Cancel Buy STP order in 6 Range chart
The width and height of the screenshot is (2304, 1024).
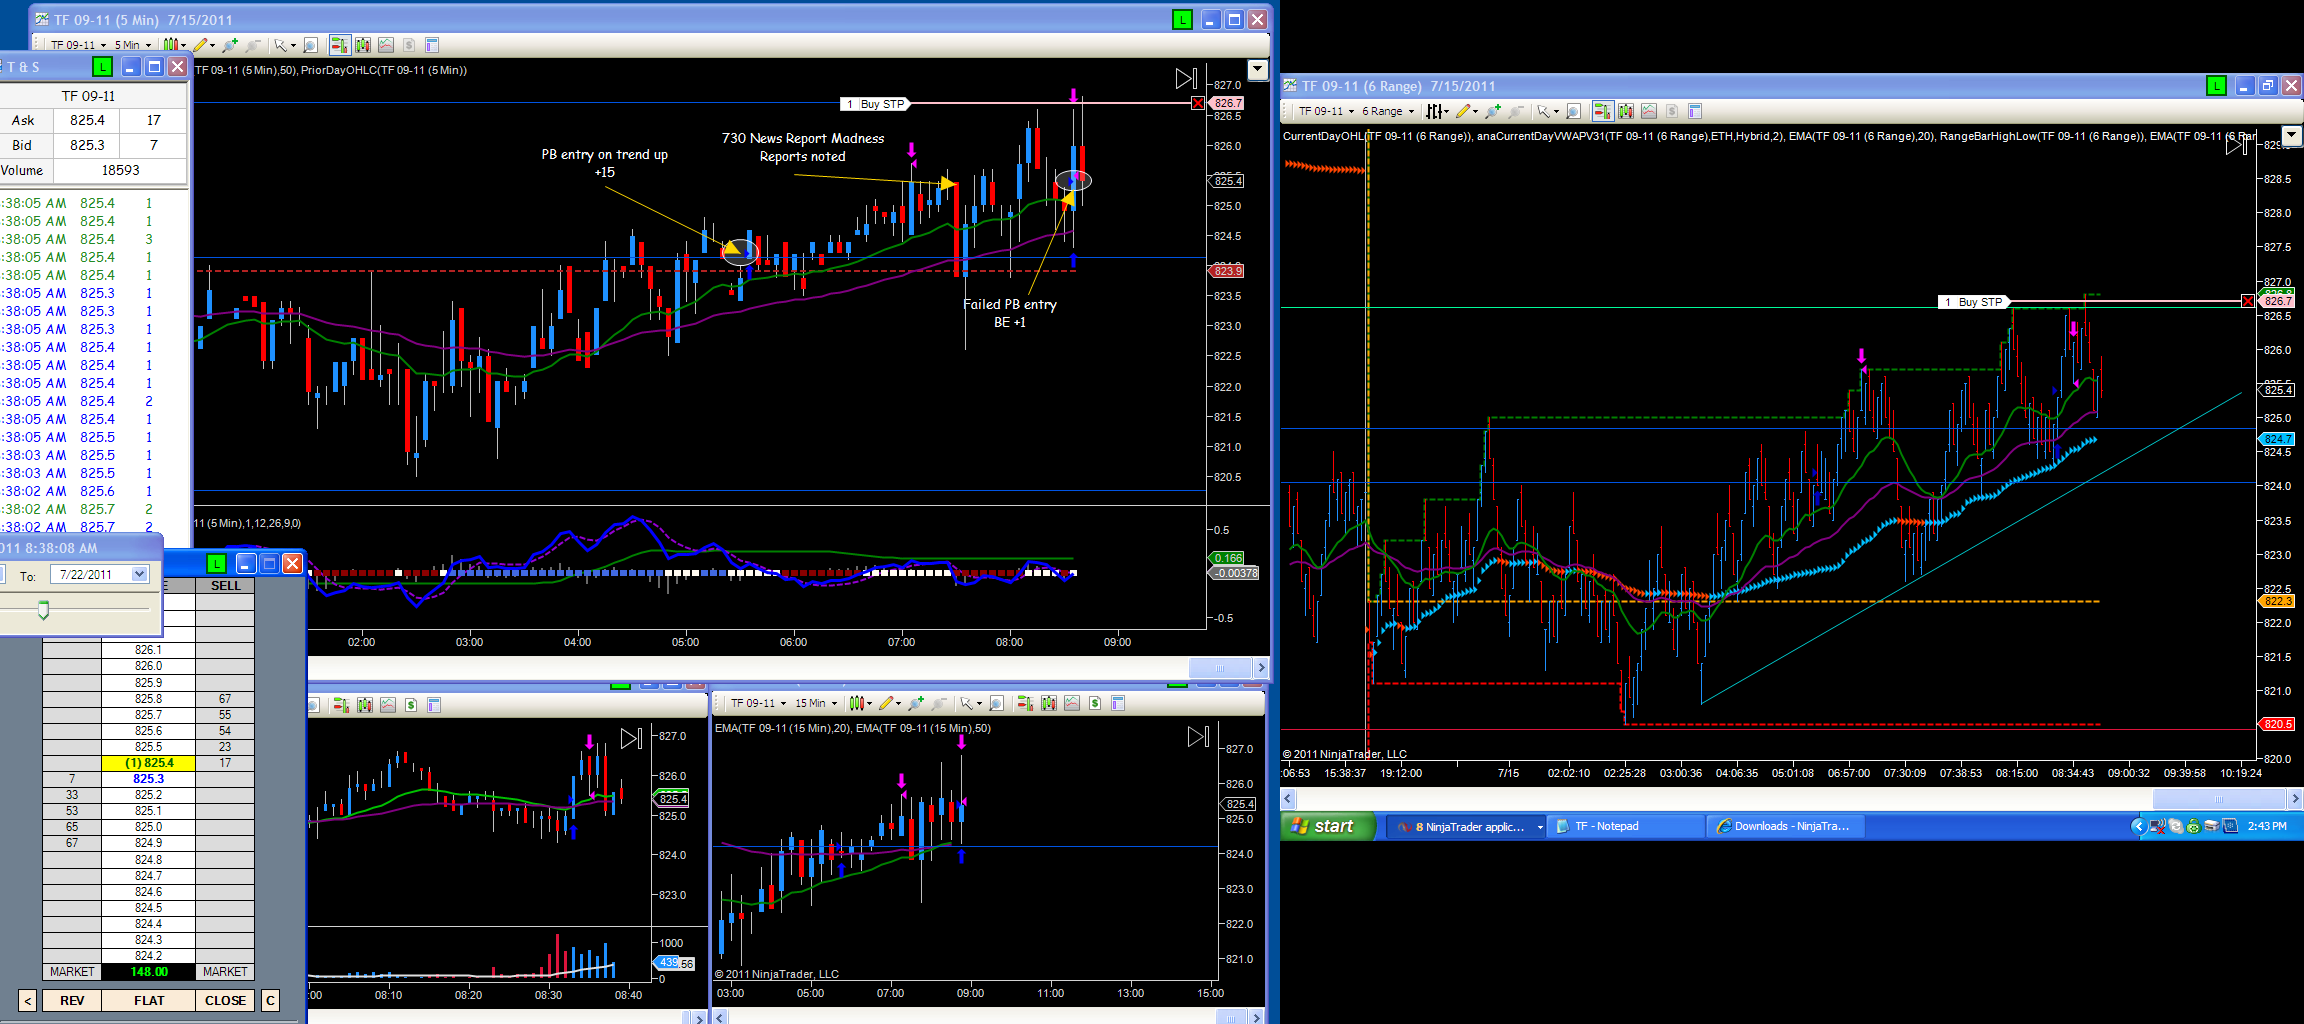[x=2248, y=301]
